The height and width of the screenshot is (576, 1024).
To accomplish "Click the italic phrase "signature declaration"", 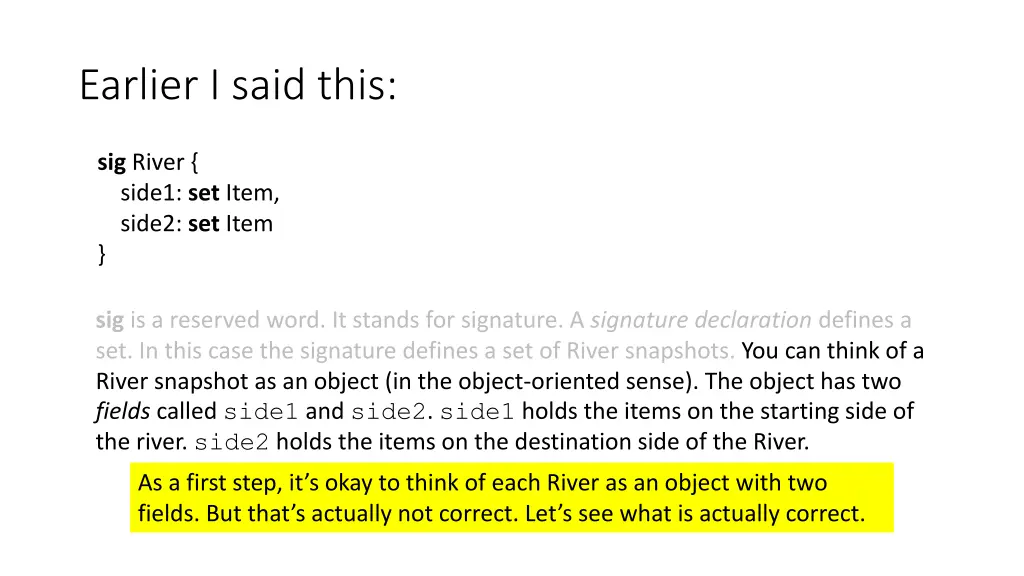I will point(701,320).
